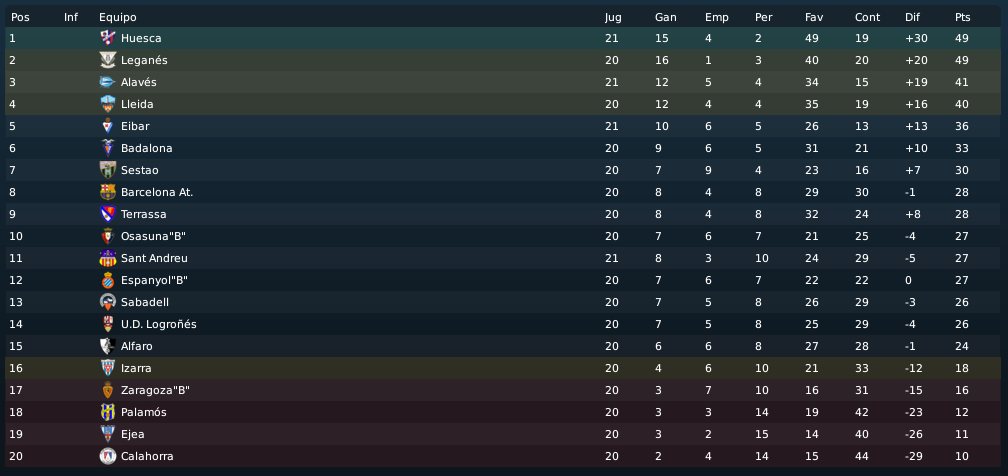The image size is (1008, 476).
Task: Click the Sant Andreu striped badge
Action: (x=107, y=258)
